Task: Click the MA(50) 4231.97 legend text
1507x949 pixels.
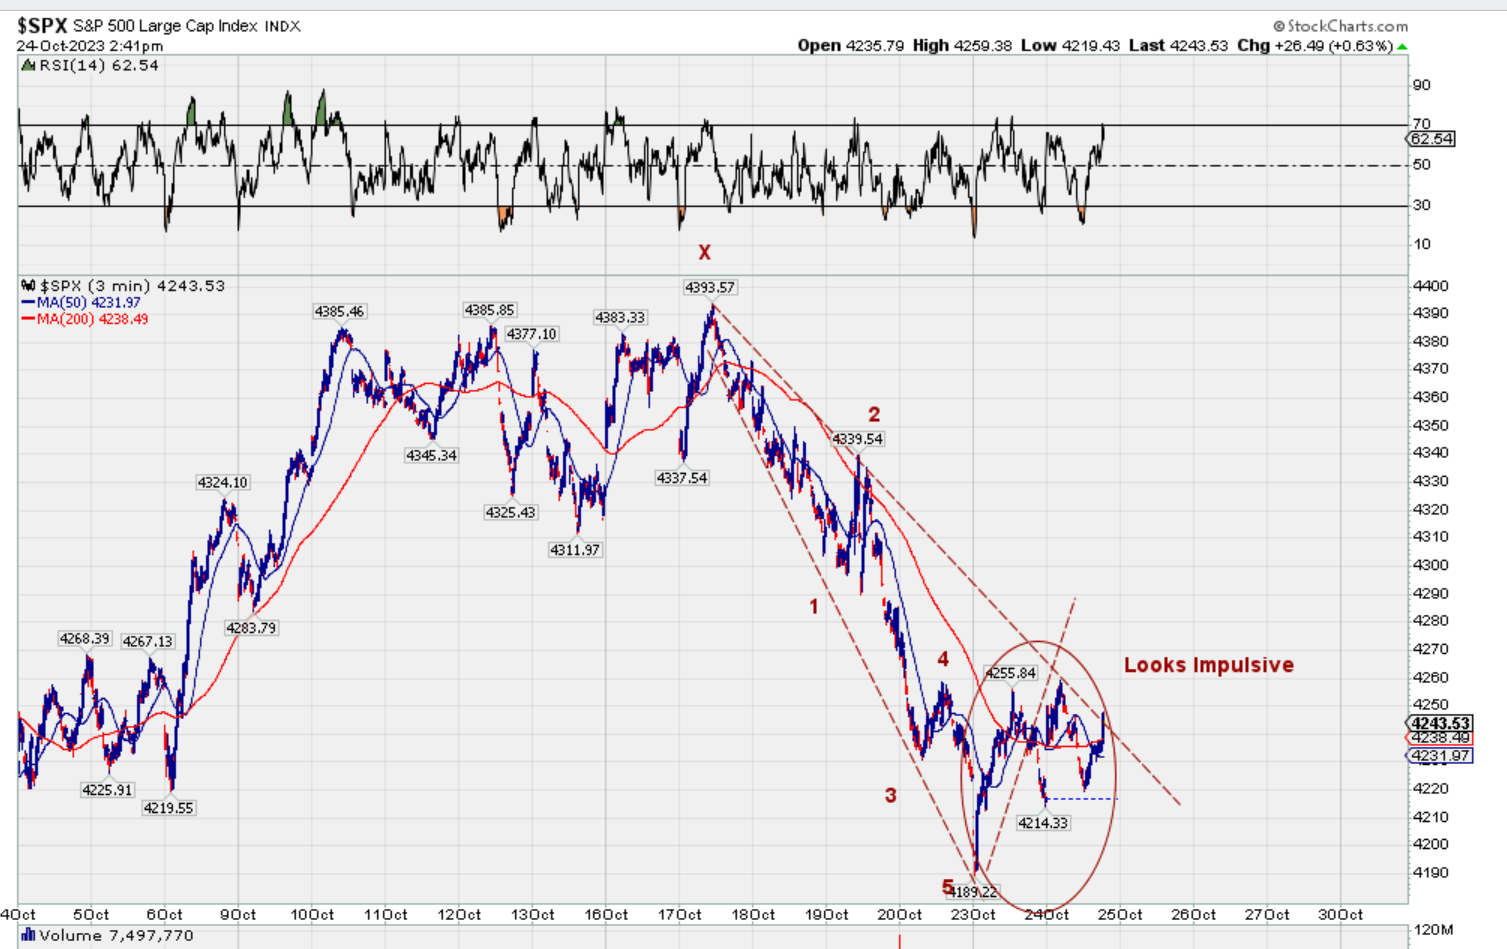Action: click(x=89, y=302)
